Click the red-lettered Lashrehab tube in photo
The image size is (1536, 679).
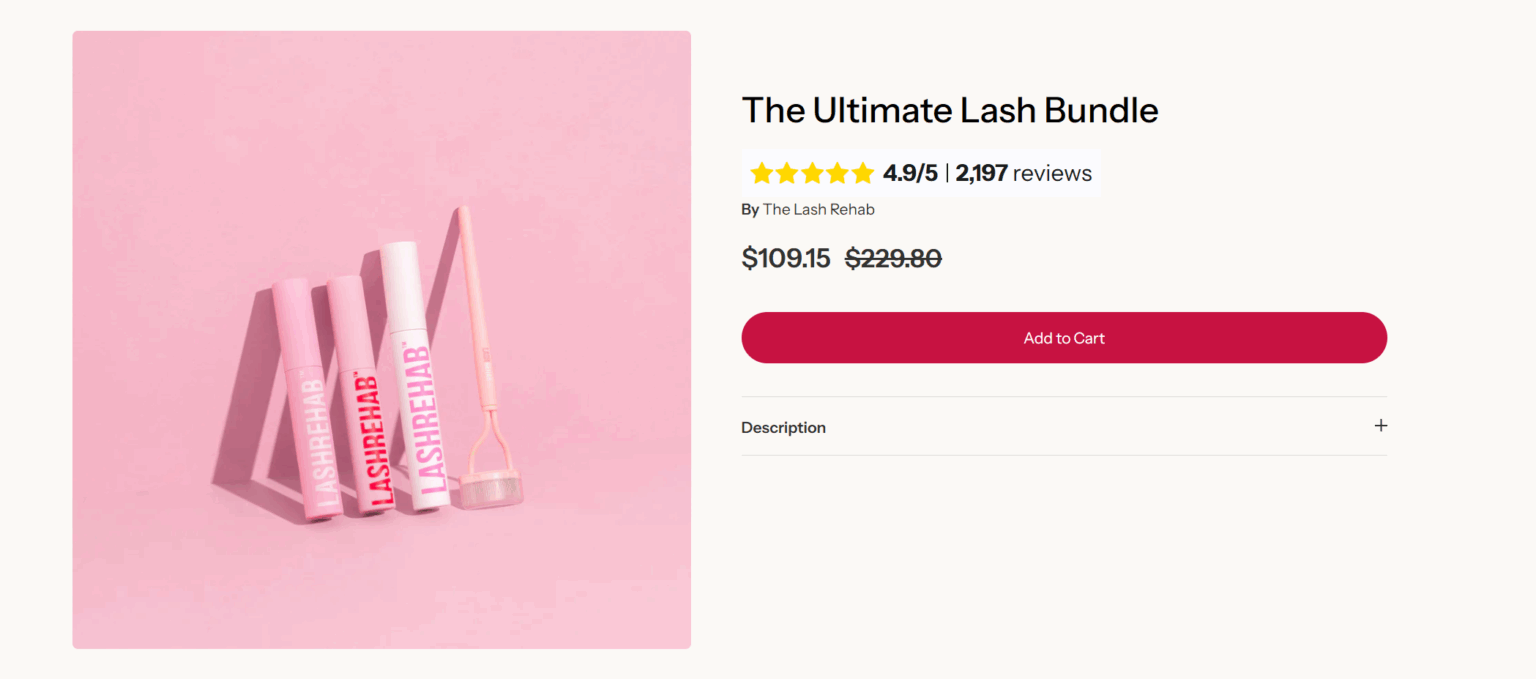(358, 400)
